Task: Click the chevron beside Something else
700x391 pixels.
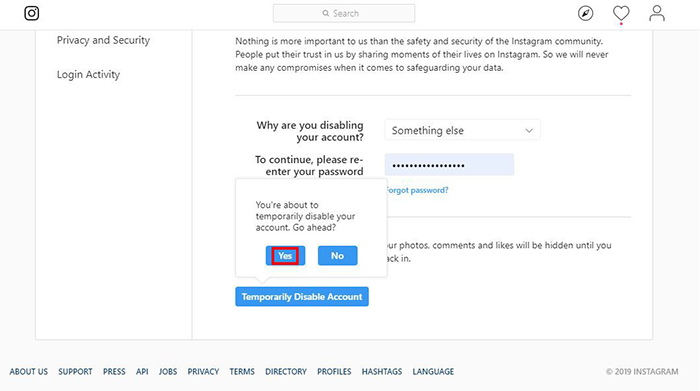Action: (x=529, y=131)
